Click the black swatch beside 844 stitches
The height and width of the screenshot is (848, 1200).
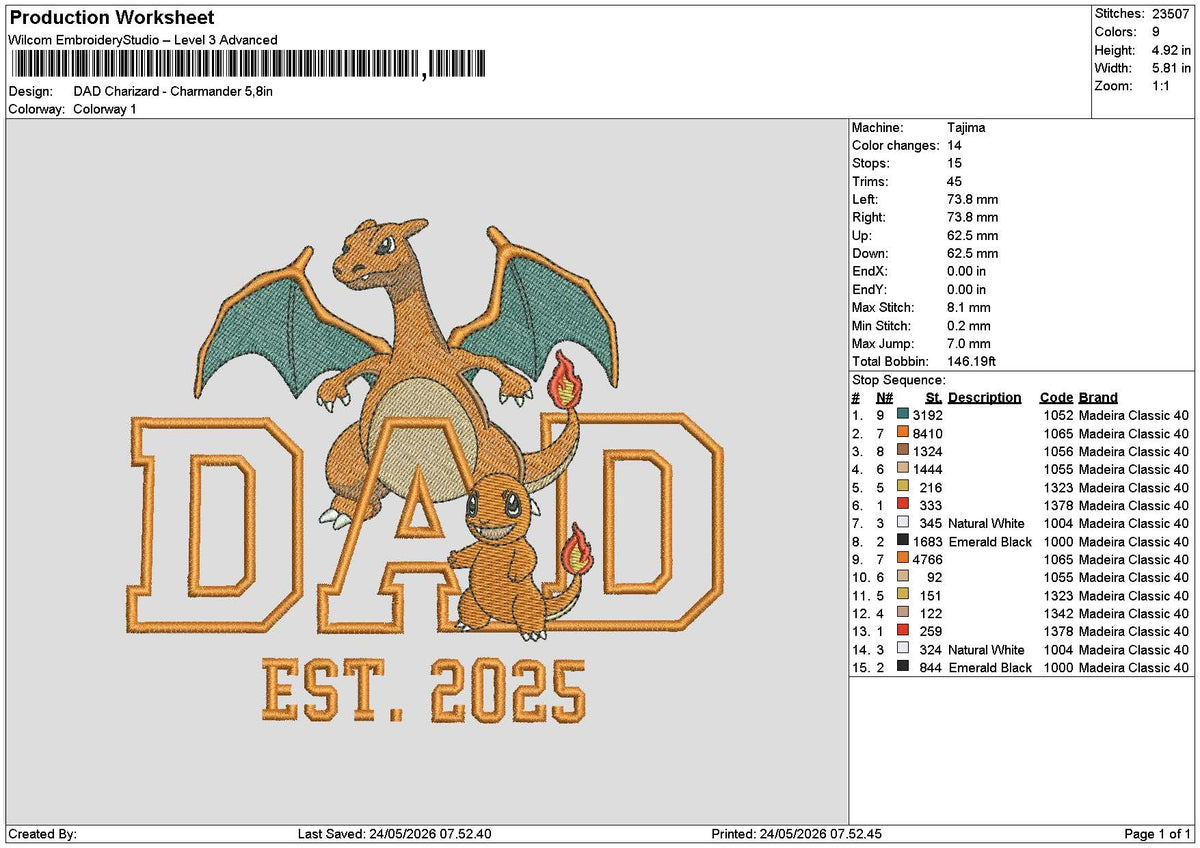(903, 667)
